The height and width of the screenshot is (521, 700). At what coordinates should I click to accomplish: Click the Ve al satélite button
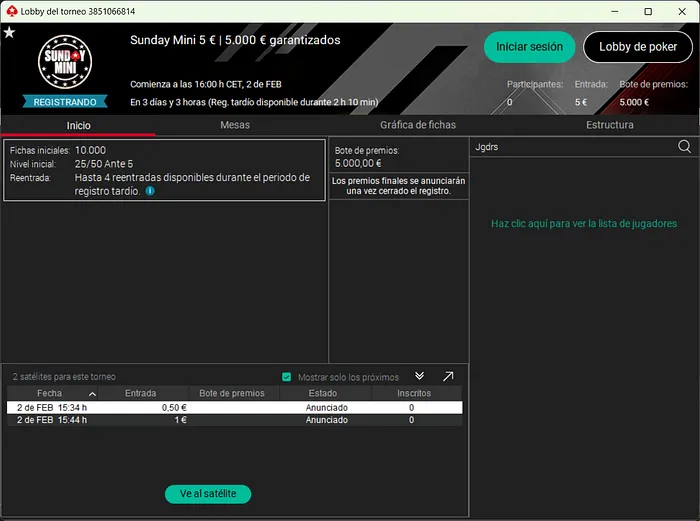coord(208,494)
